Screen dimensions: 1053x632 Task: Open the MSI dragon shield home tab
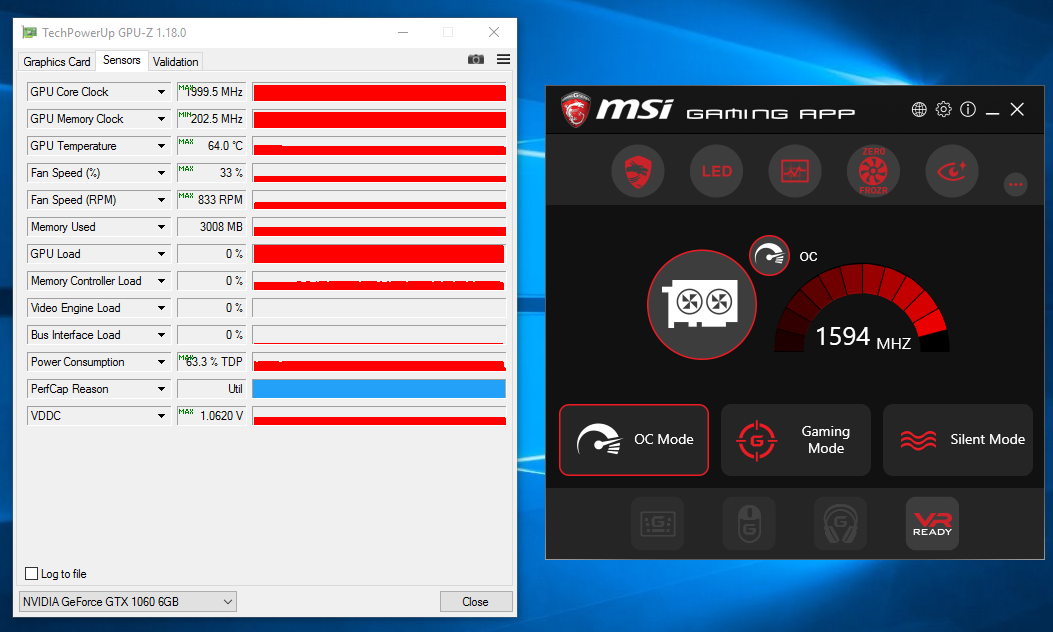pos(637,171)
